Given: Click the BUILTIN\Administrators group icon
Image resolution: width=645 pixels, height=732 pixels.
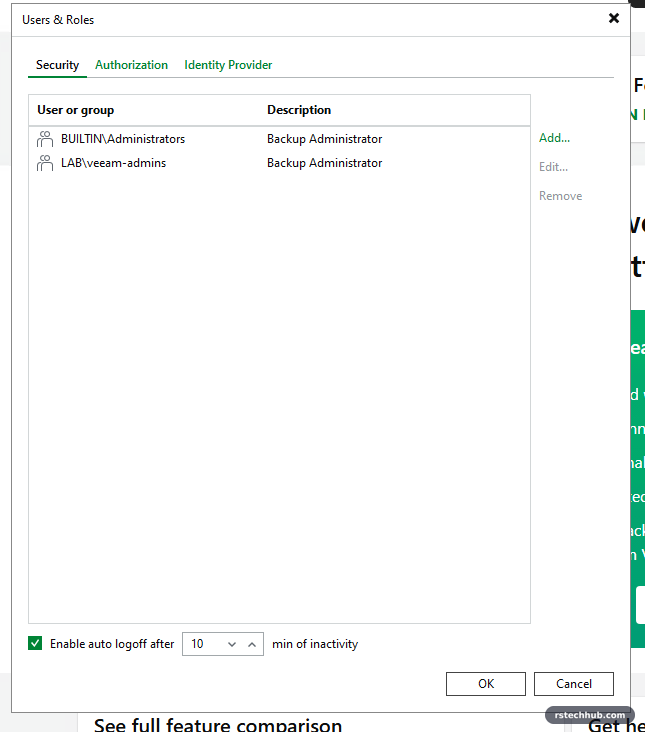Looking at the screenshot, I should click(45, 139).
